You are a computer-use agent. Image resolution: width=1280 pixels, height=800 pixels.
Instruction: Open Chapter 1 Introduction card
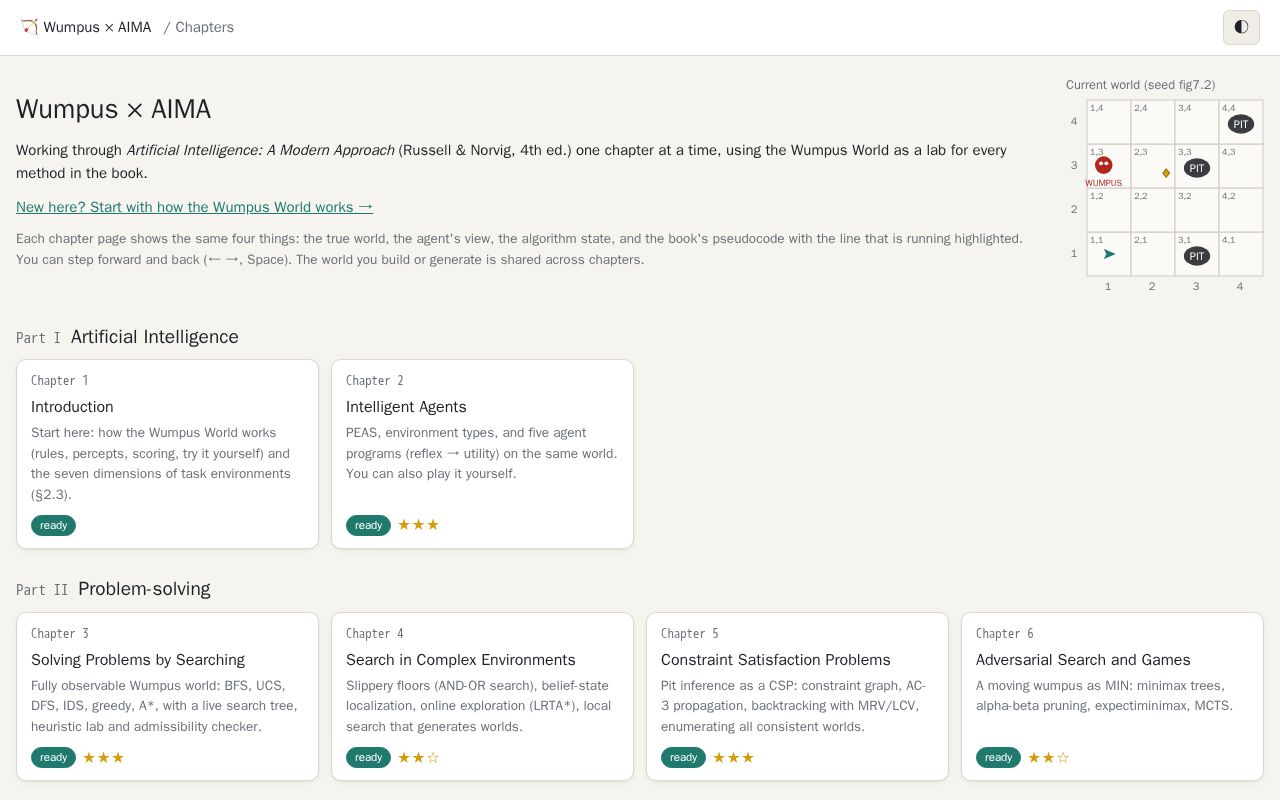pyautogui.click(x=167, y=454)
